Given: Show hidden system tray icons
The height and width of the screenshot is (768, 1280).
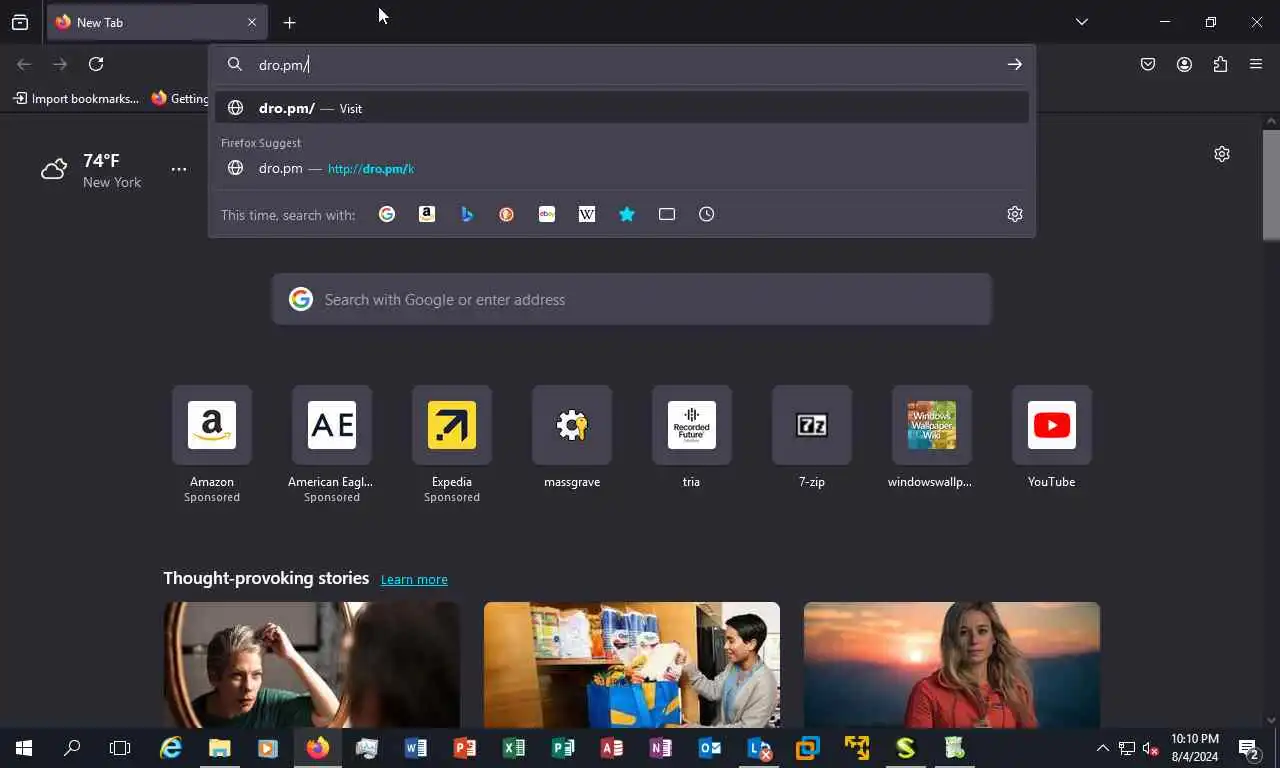Looking at the screenshot, I should [x=1103, y=748].
